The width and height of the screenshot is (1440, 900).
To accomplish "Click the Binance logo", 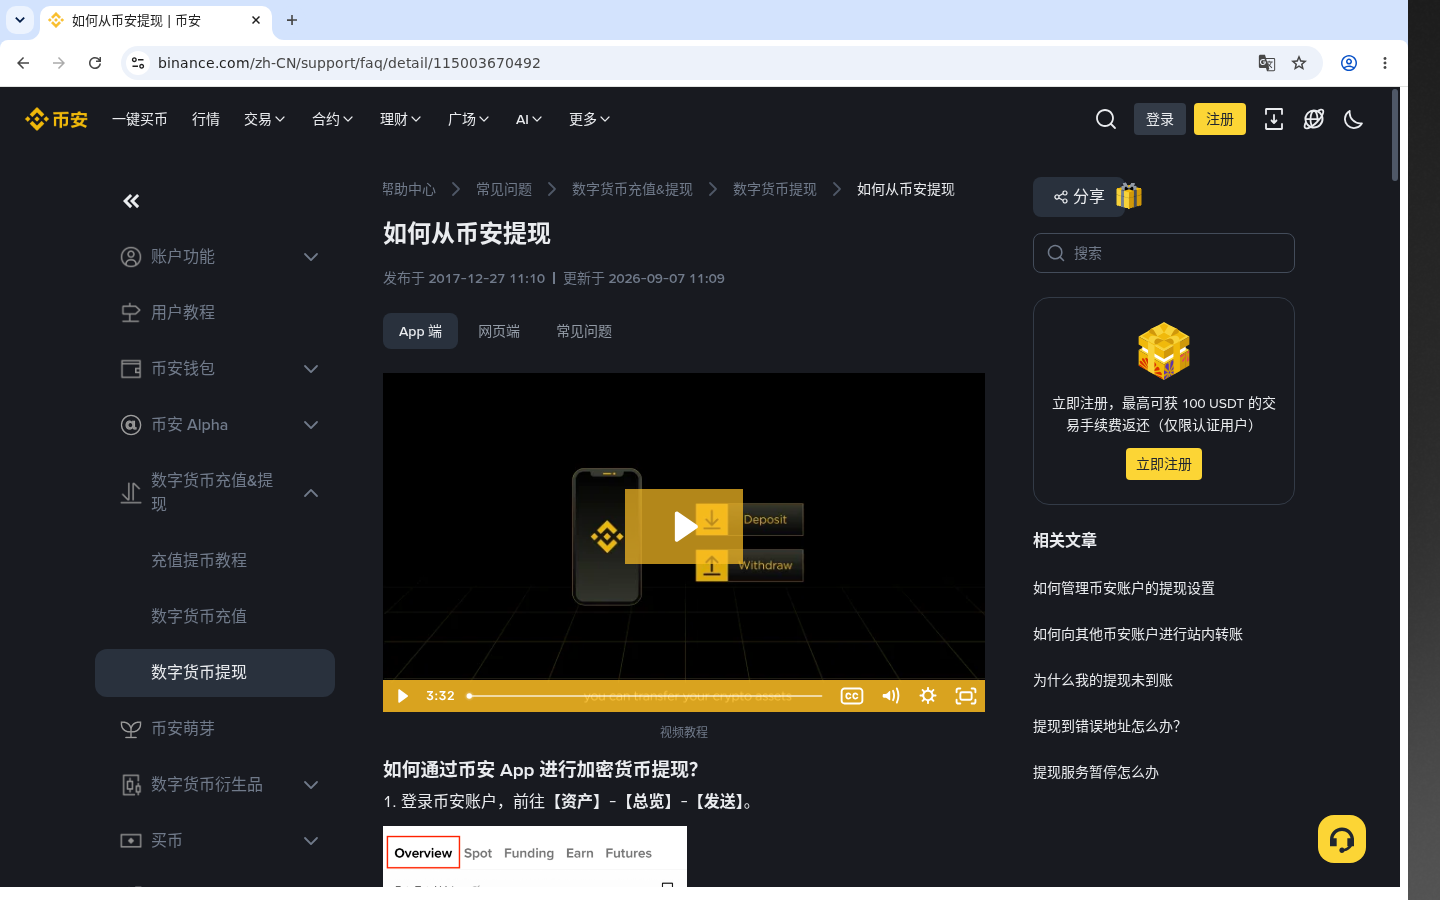I will [56, 119].
